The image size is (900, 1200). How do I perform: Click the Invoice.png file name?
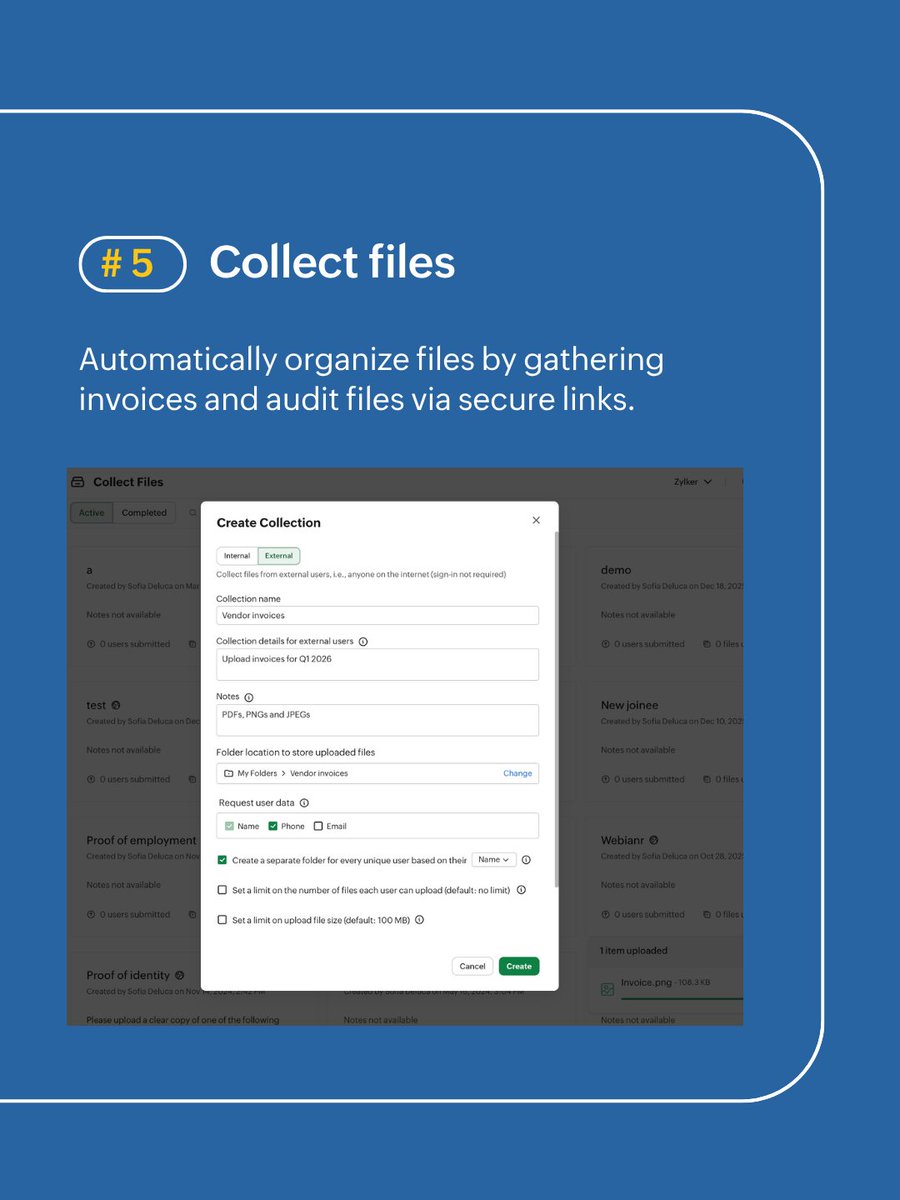coord(644,983)
